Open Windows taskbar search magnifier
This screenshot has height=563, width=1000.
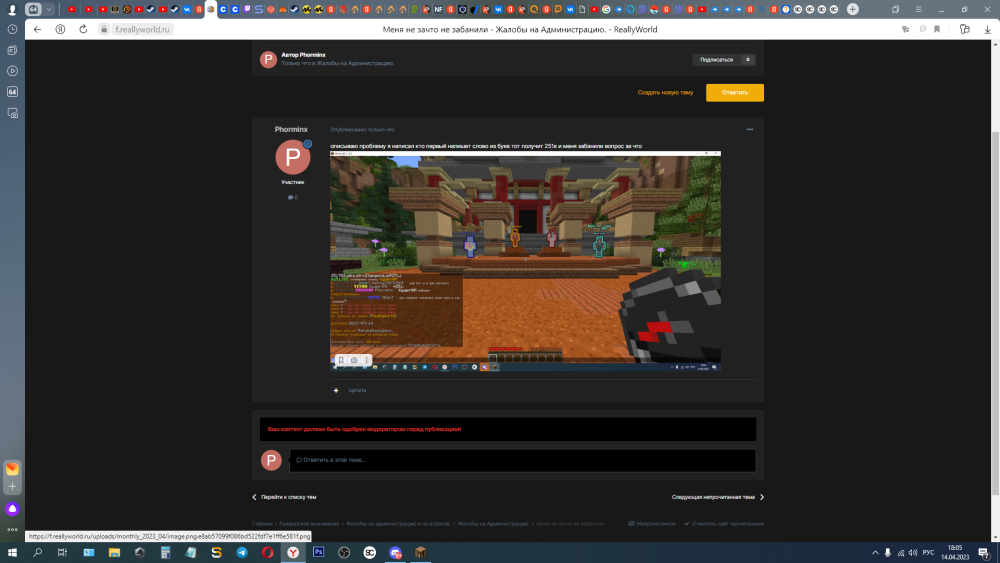click(x=38, y=553)
